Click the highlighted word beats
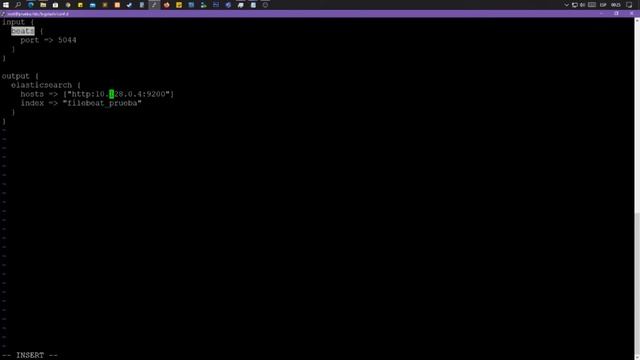640x360 pixels. pos(23,31)
